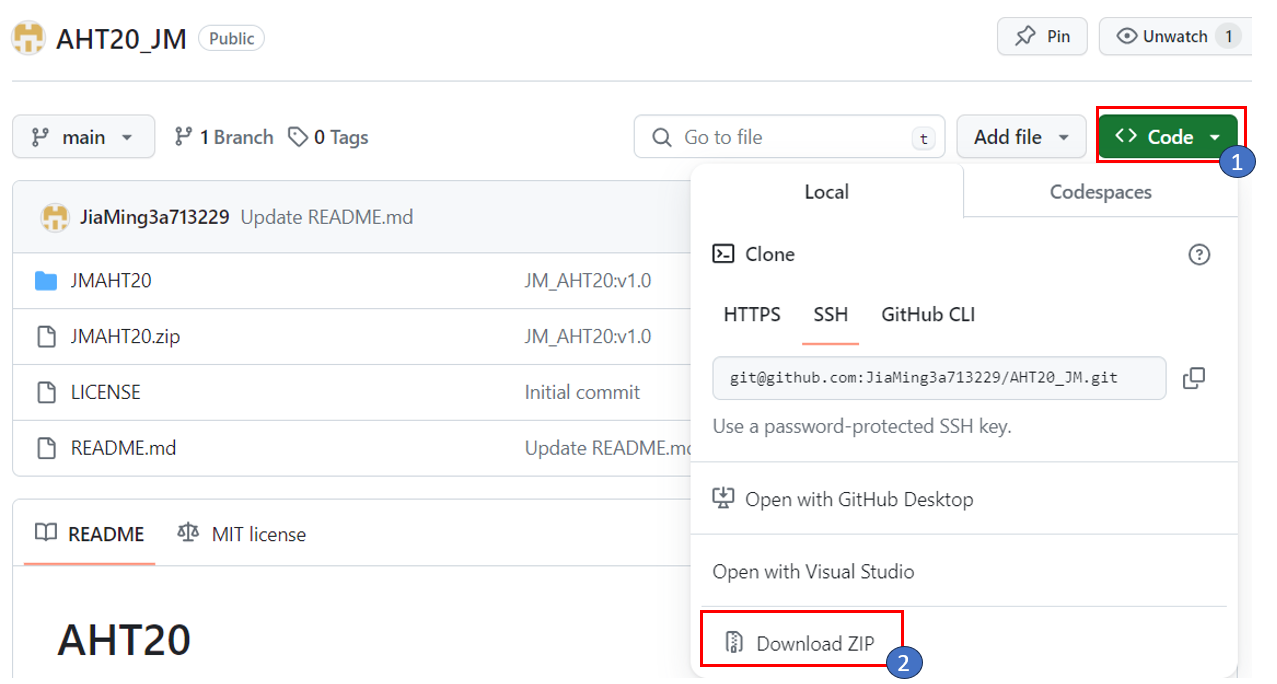Select the SSH clone option

click(831, 314)
